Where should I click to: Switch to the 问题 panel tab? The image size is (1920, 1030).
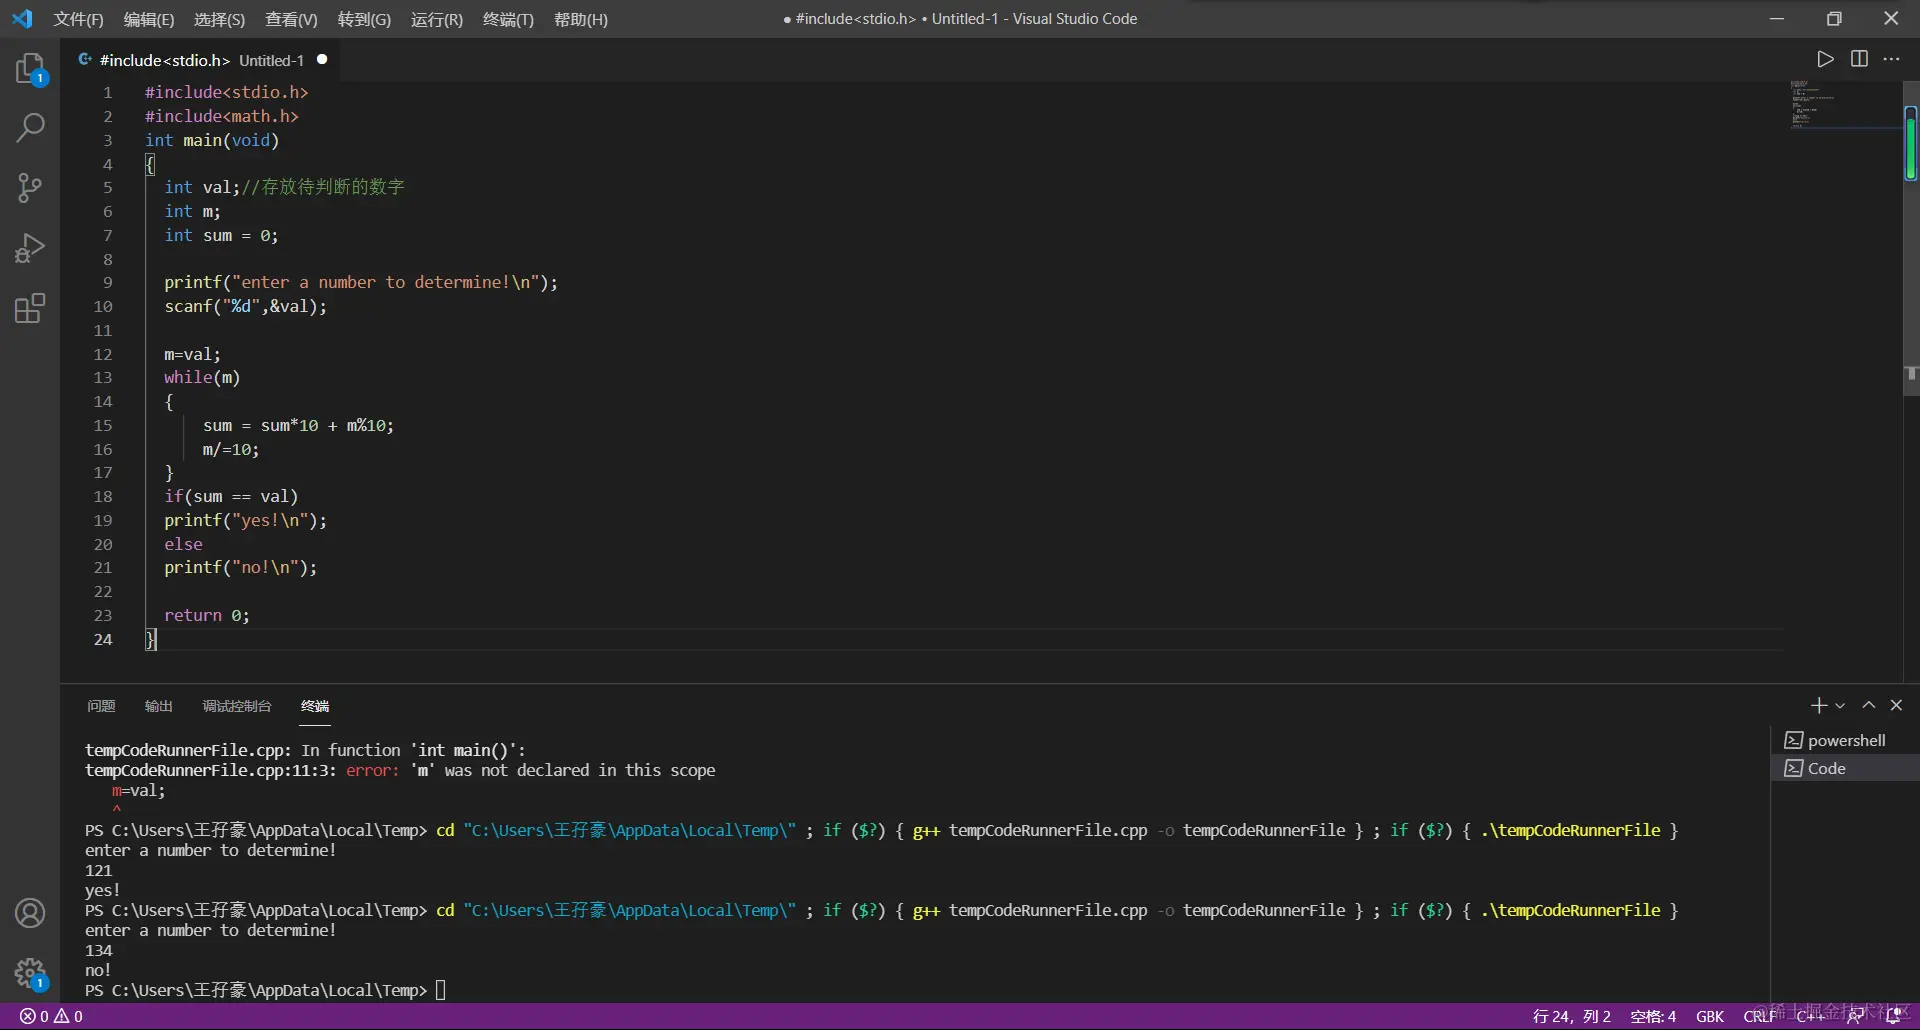click(x=101, y=706)
